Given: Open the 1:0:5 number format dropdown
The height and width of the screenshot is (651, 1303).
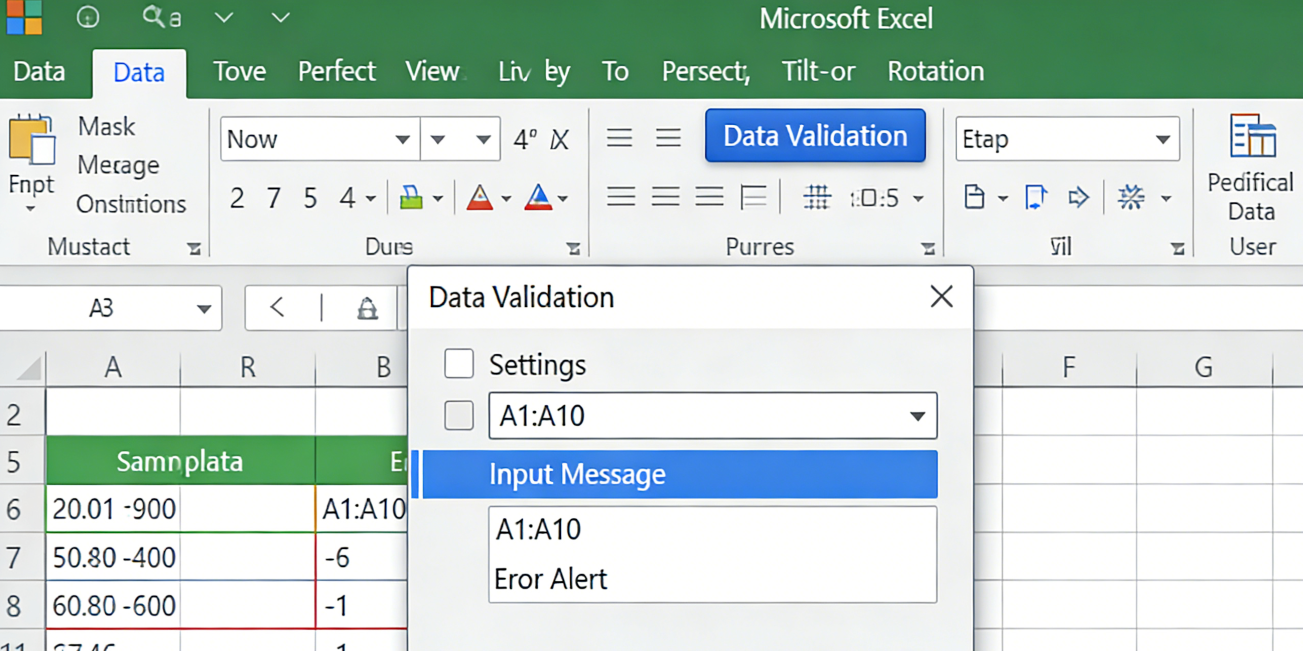Looking at the screenshot, I should (x=918, y=199).
